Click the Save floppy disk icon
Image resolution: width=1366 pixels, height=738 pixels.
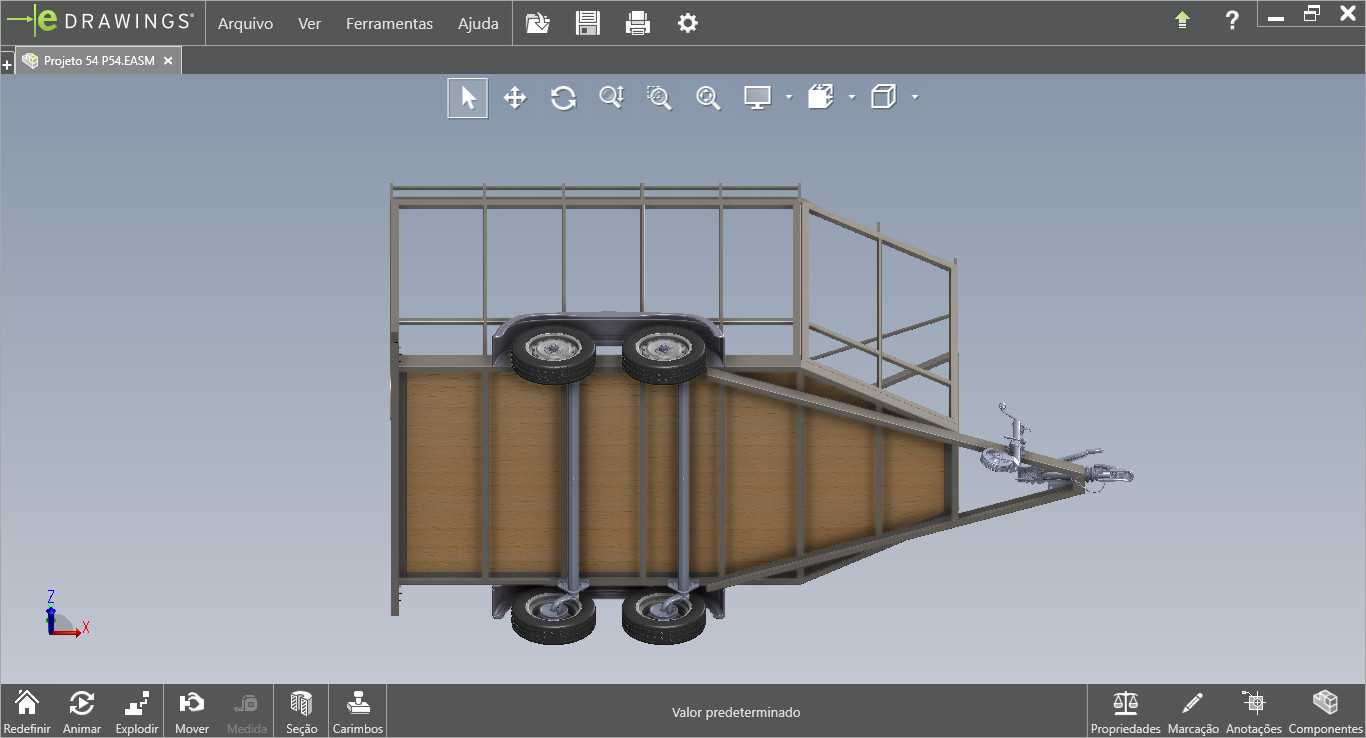coord(588,23)
